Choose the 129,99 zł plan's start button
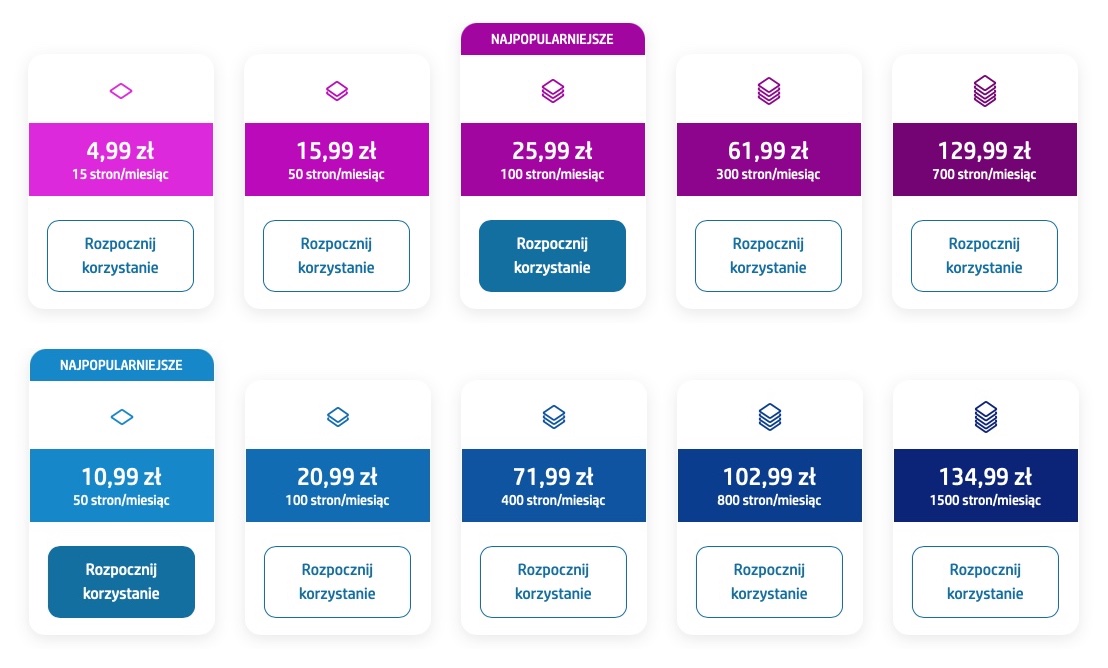 tap(985, 256)
